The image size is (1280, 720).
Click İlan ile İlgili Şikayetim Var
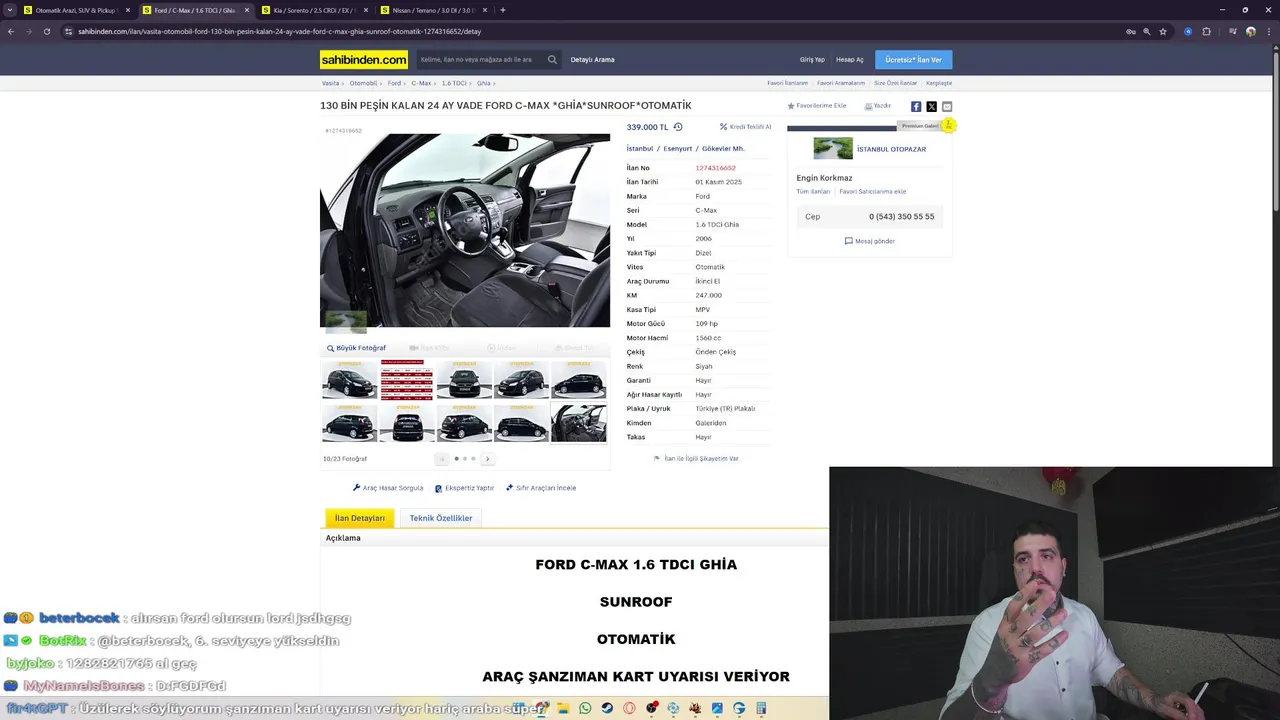(696, 459)
